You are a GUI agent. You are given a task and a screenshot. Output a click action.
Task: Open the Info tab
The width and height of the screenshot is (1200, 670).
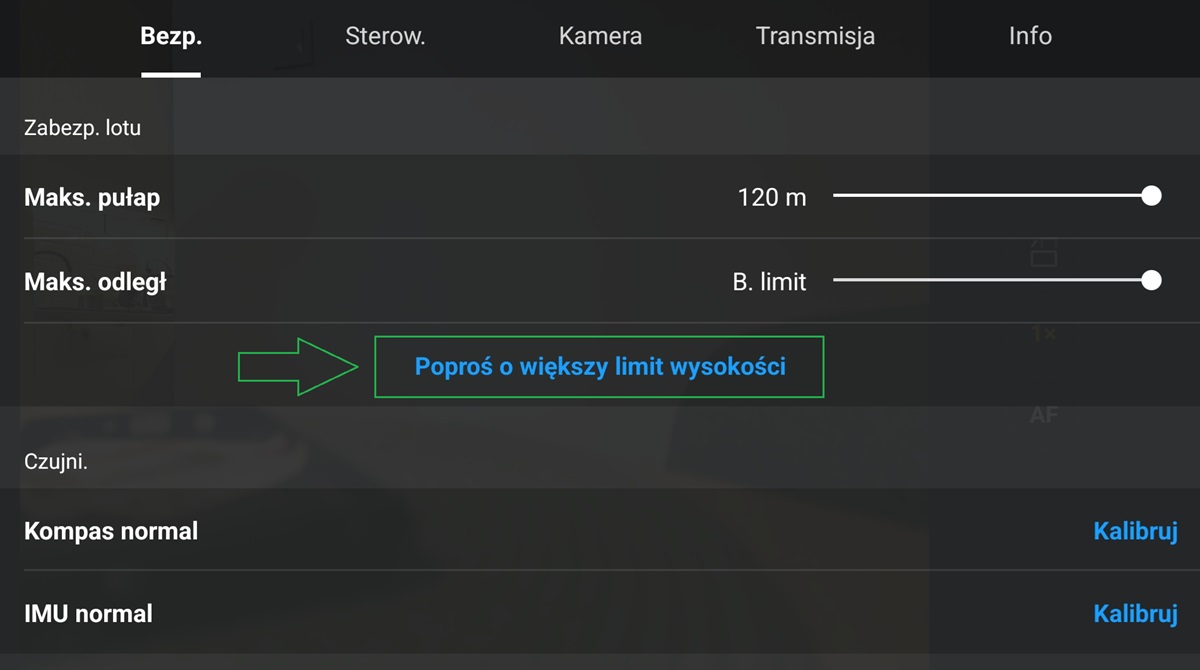(1030, 36)
